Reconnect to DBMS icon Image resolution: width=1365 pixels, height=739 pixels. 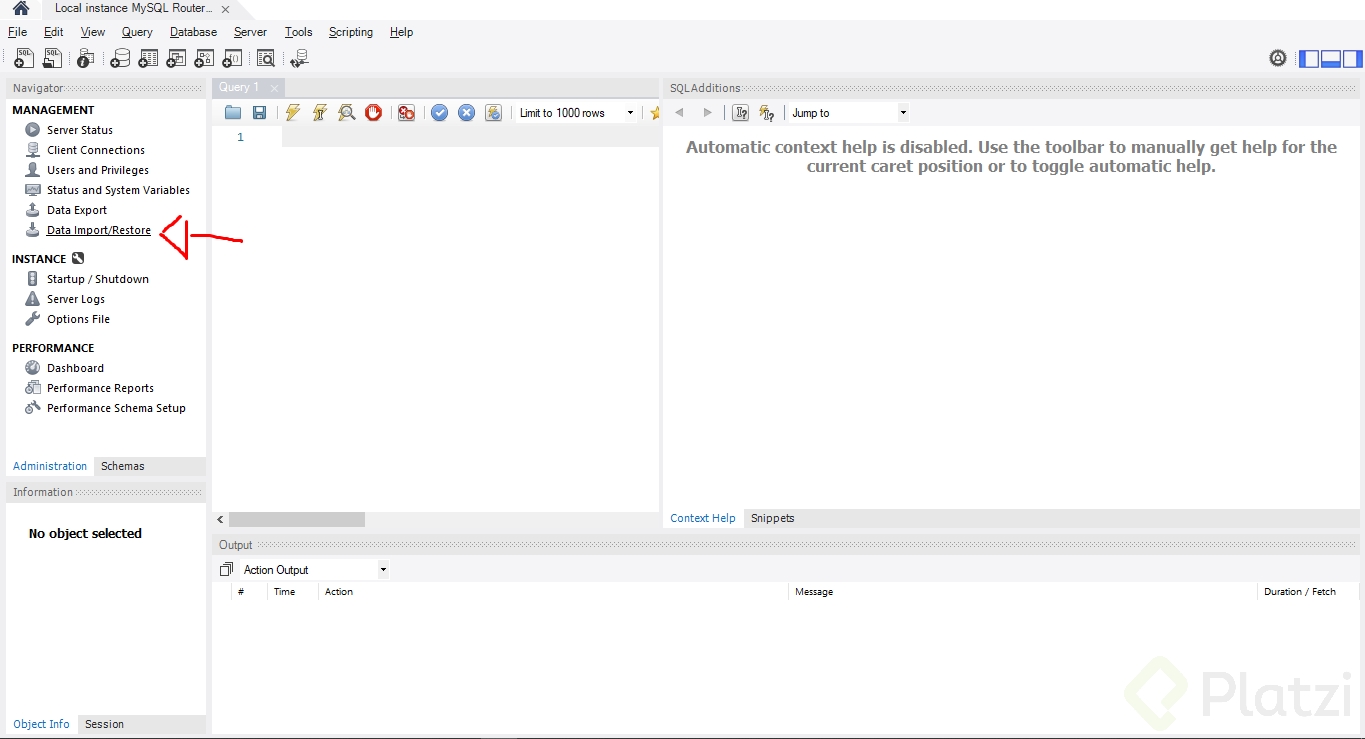click(x=299, y=58)
